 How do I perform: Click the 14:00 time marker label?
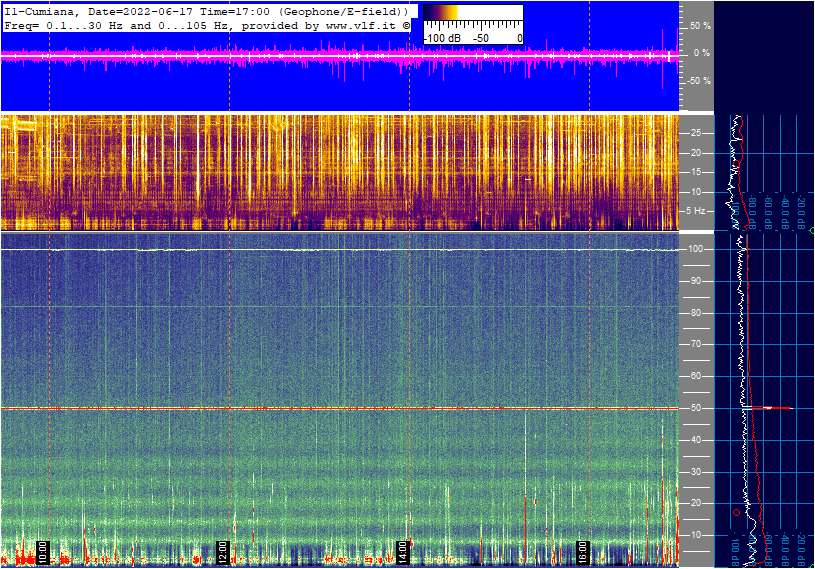tap(403, 551)
